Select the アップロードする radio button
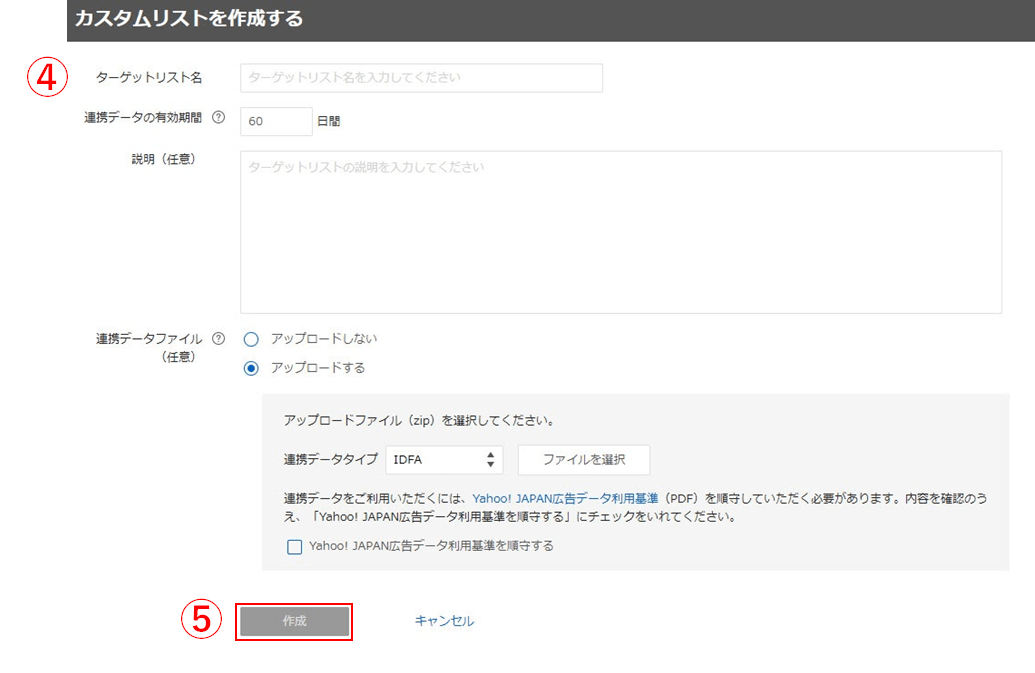This screenshot has width=1035, height=673. [x=251, y=368]
